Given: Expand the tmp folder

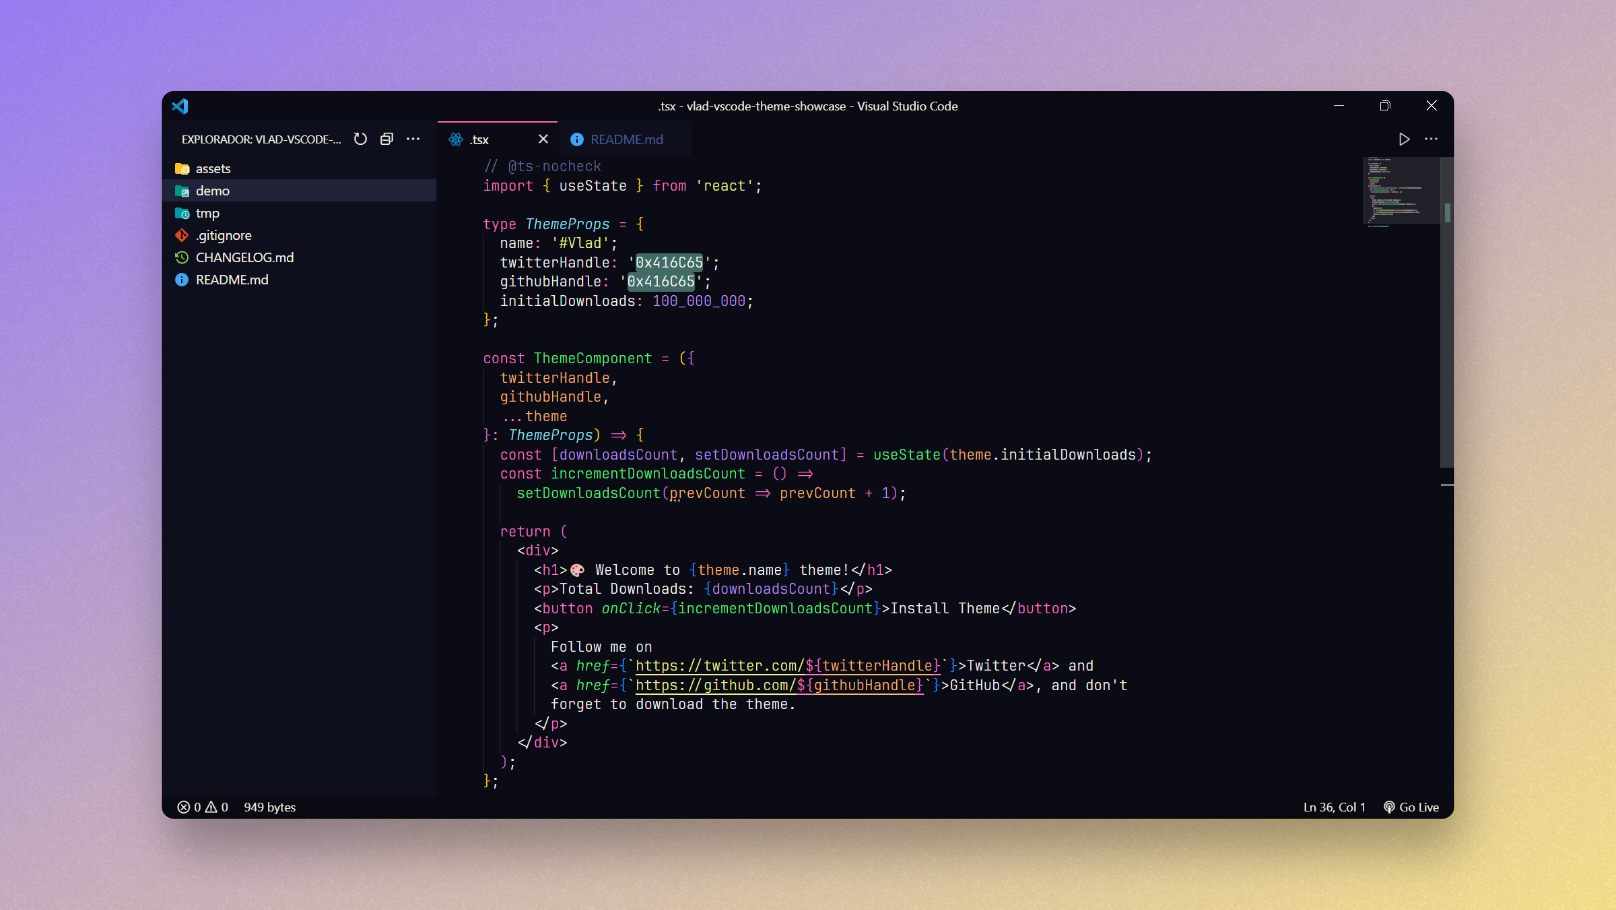Looking at the screenshot, I should tap(300, 213).
